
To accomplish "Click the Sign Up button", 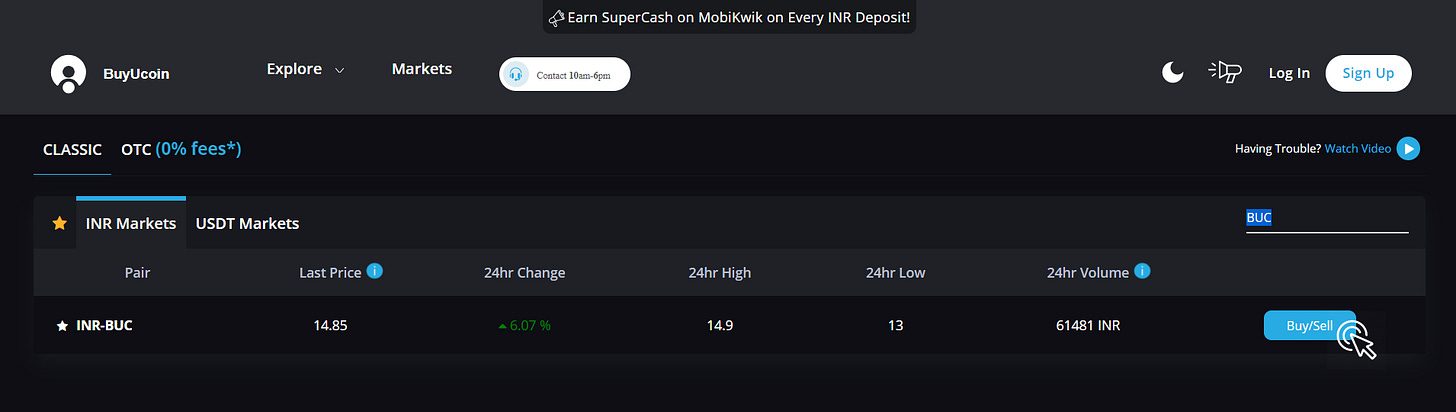I will tap(1368, 73).
